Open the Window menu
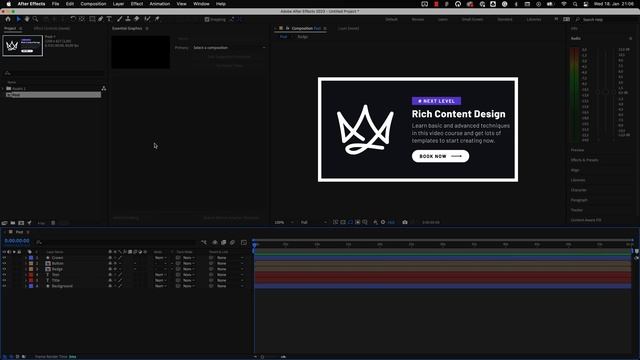Image resolution: width=640 pixels, height=360 pixels. tap(201, 4)
